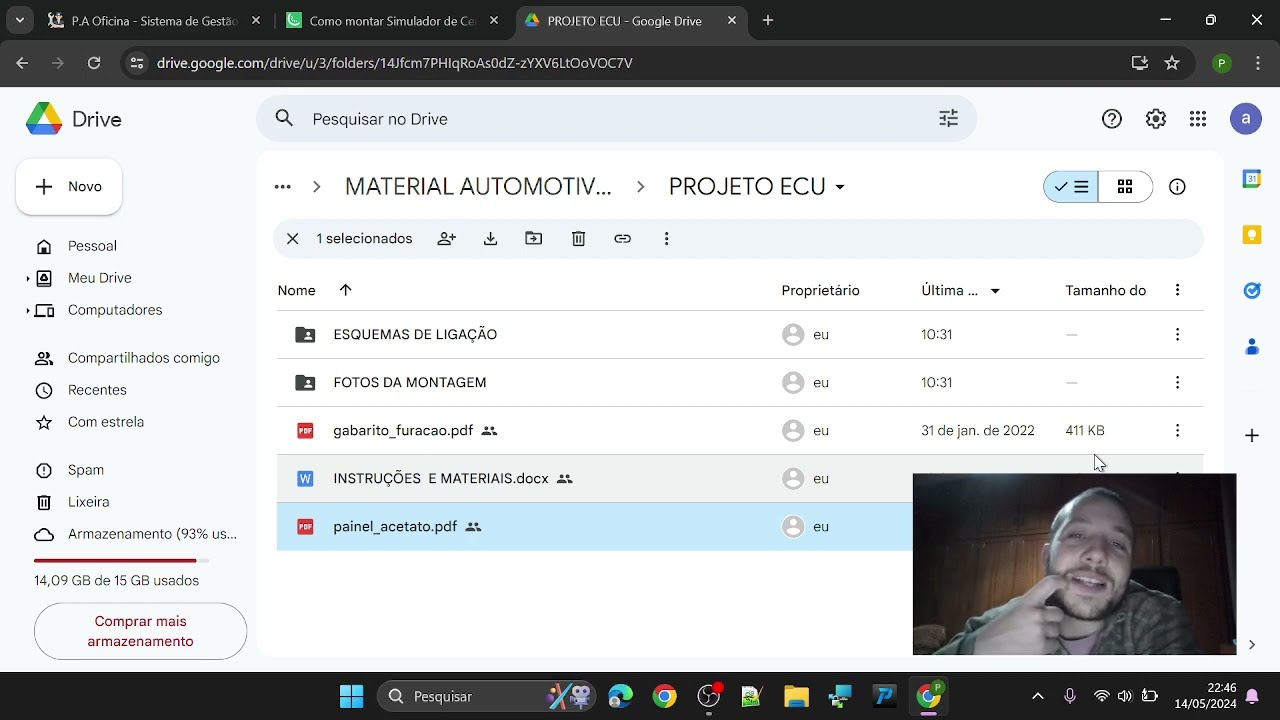Bookmark this page with the star
Viewport: 1280px width, 720px height.
pos(1172,63)
